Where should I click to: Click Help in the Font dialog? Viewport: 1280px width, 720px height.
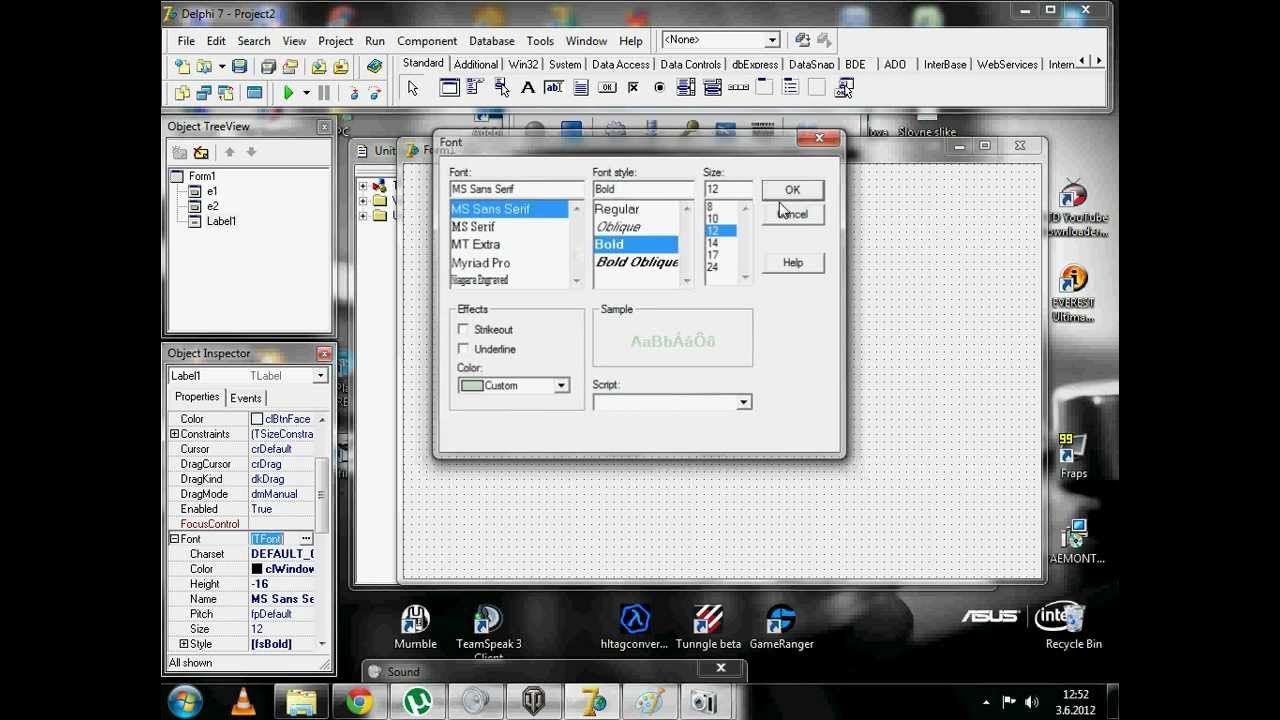pyautogui.click(x=792, y=263)
